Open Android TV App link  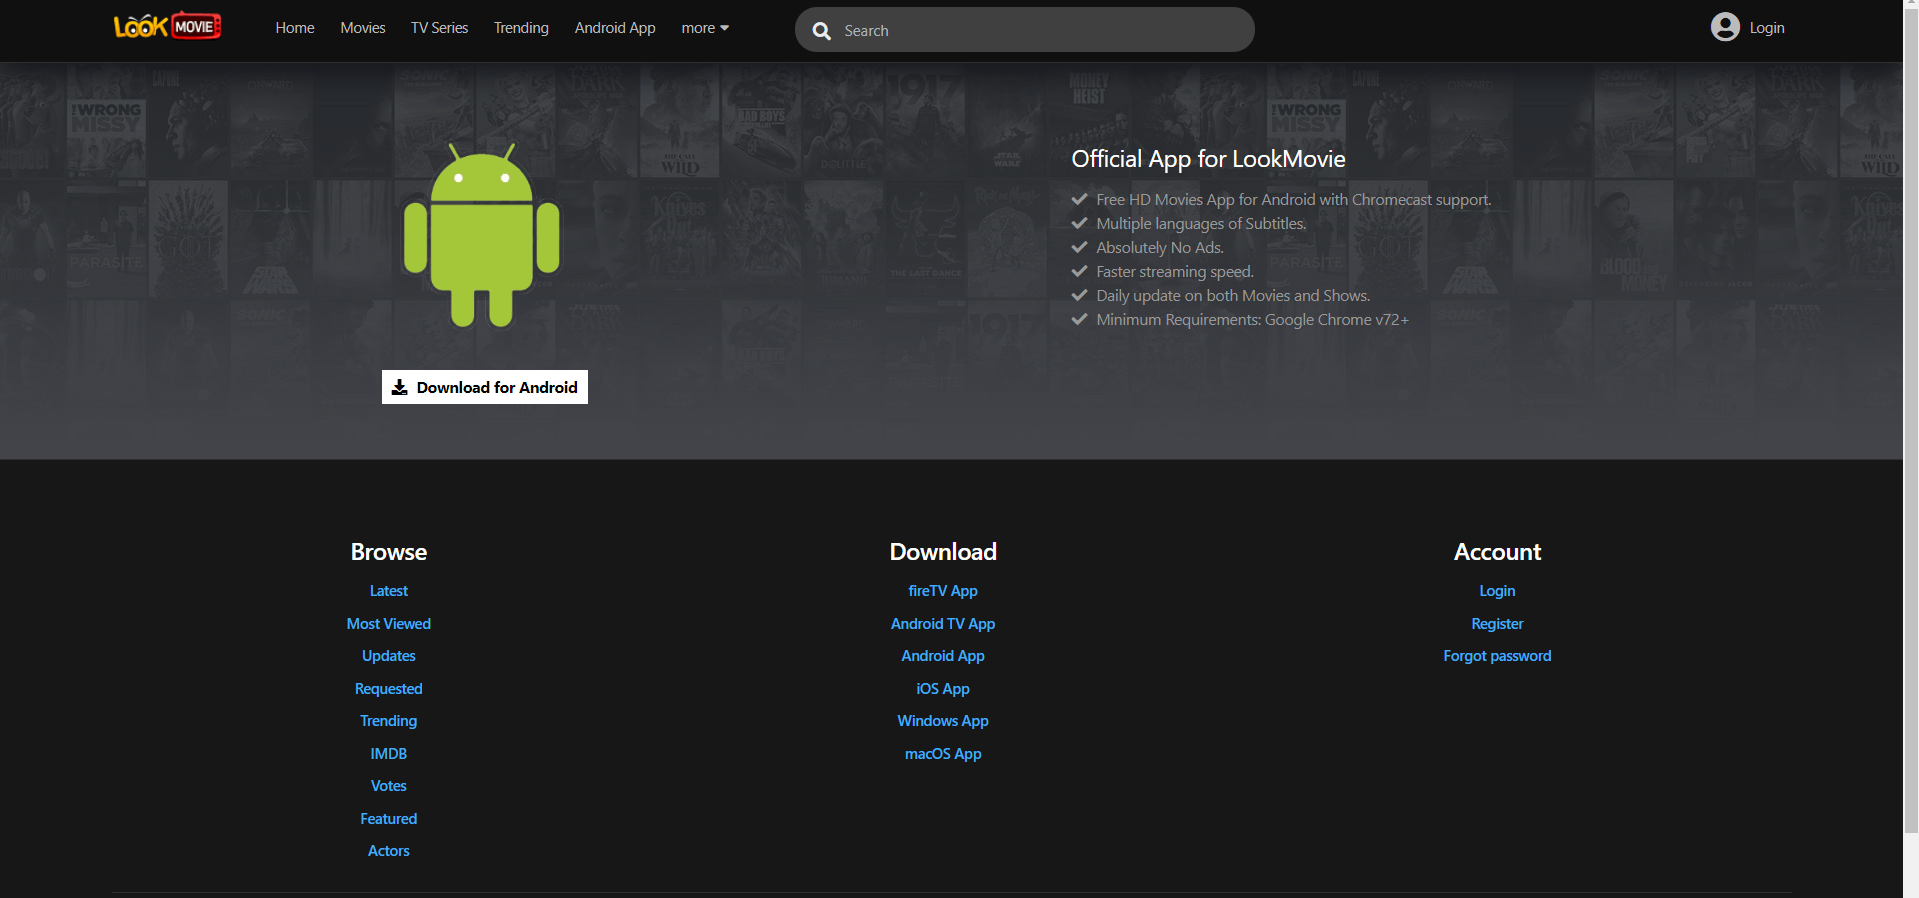(943, 624)
